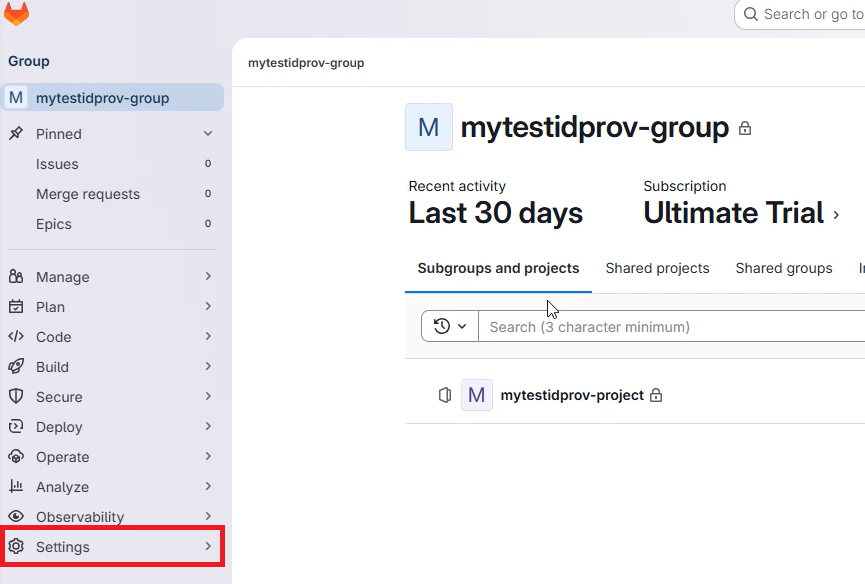Focus the Search or go to box
The width and height of the screenshot is (865, 584).
coord(800,14)
